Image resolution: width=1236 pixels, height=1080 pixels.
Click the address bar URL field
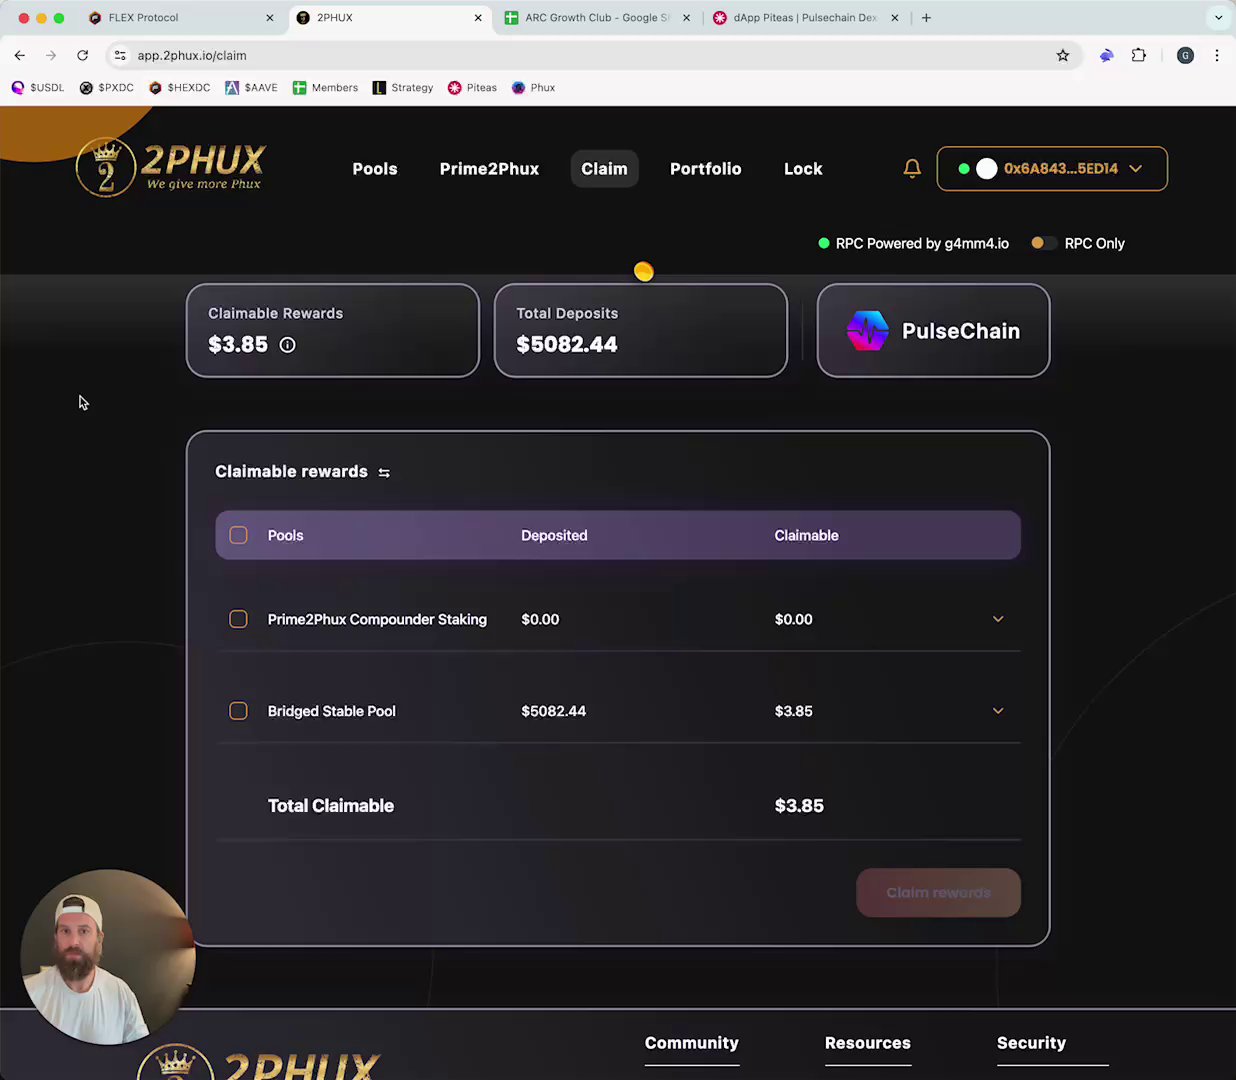click(590, 55)
